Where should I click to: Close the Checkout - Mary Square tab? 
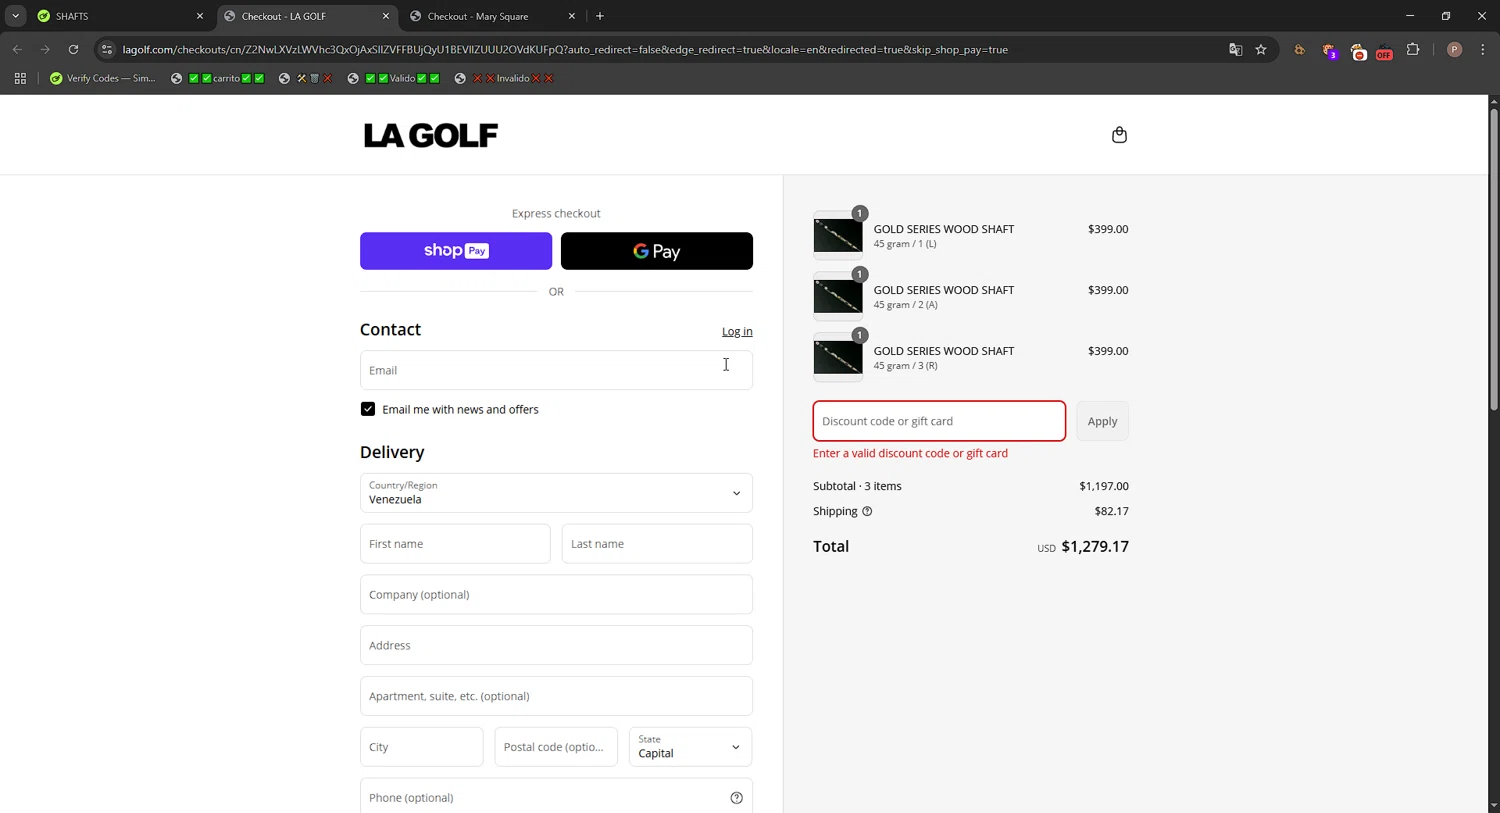tap(572, 16)
